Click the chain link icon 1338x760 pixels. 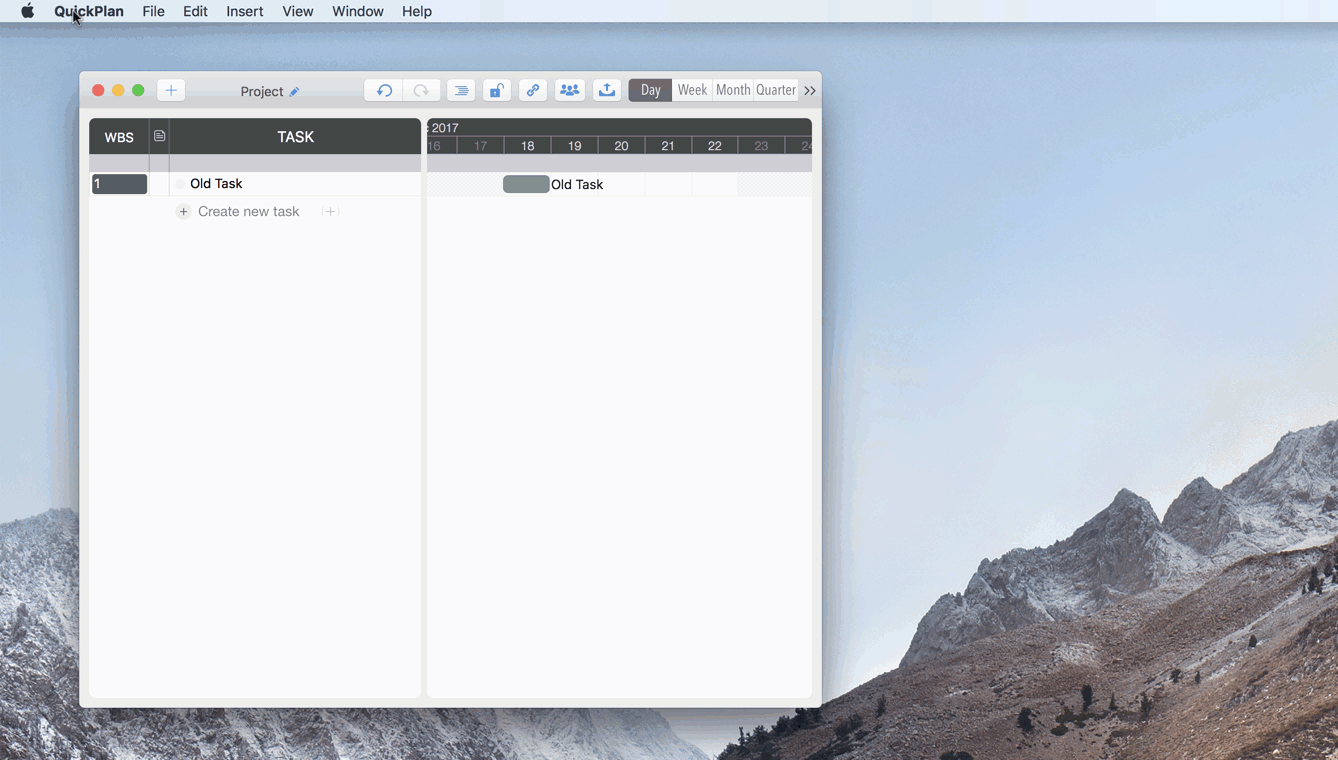[x=533, y=90]
